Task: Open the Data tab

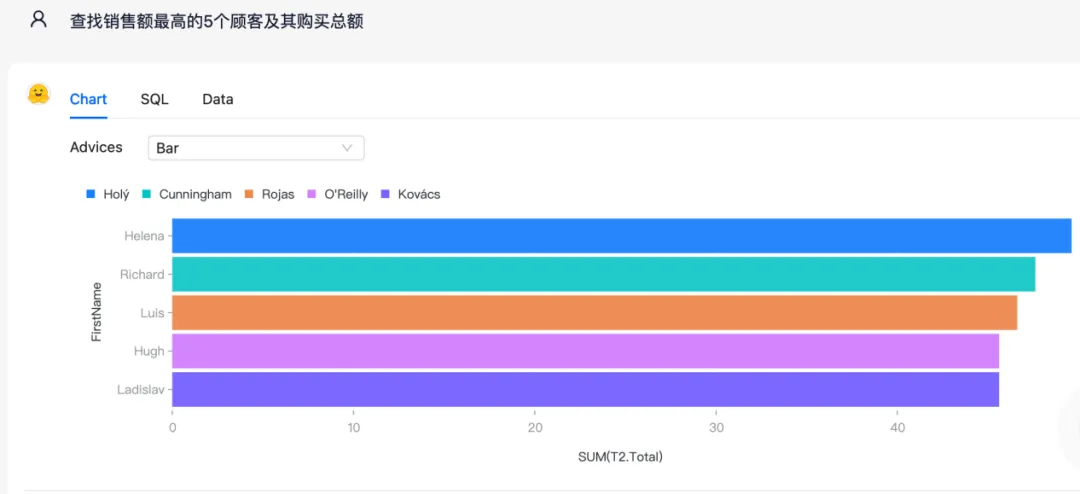Action: click(218, 99)
